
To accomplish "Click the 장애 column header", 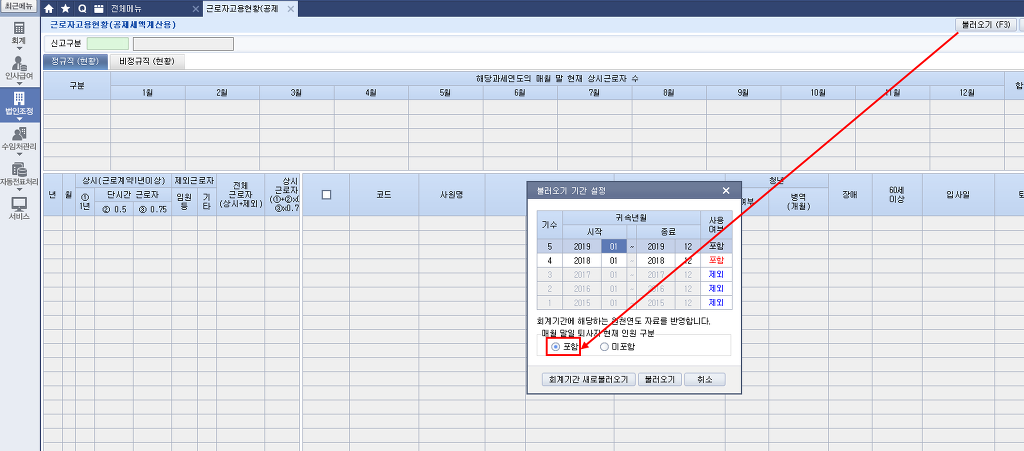I will tap(850, 194).
